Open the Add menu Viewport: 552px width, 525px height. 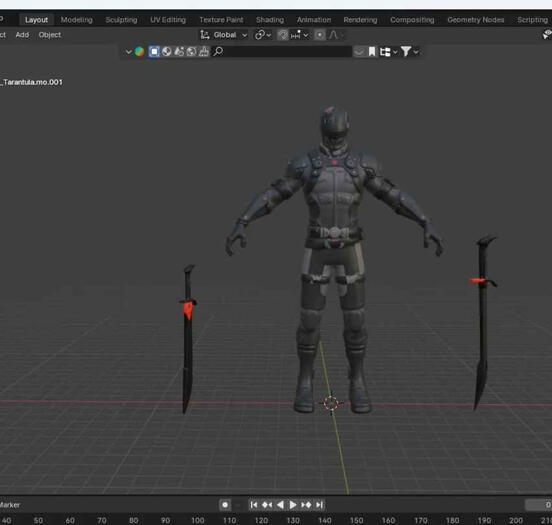pyautogui.click(x=22, y=35)
